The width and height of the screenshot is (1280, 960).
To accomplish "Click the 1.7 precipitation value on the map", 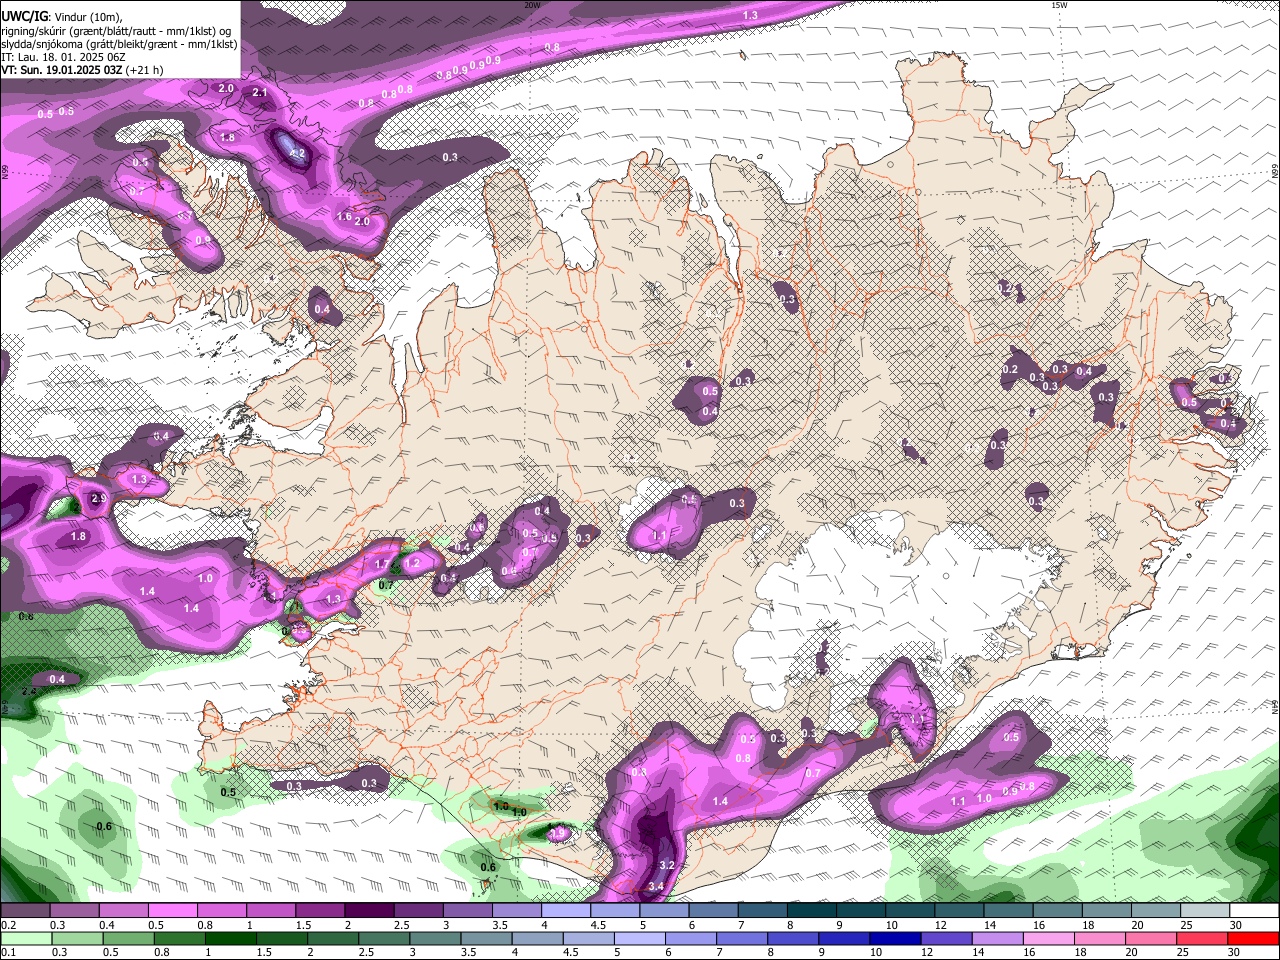I will 381,564.
